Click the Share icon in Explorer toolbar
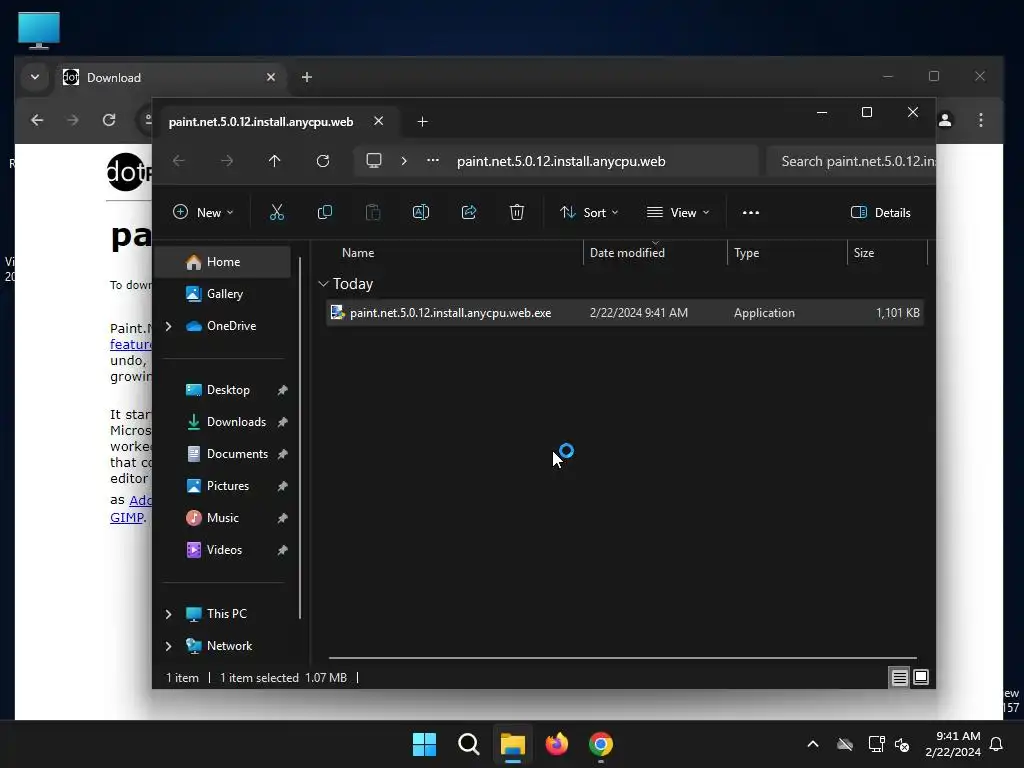 469,212
